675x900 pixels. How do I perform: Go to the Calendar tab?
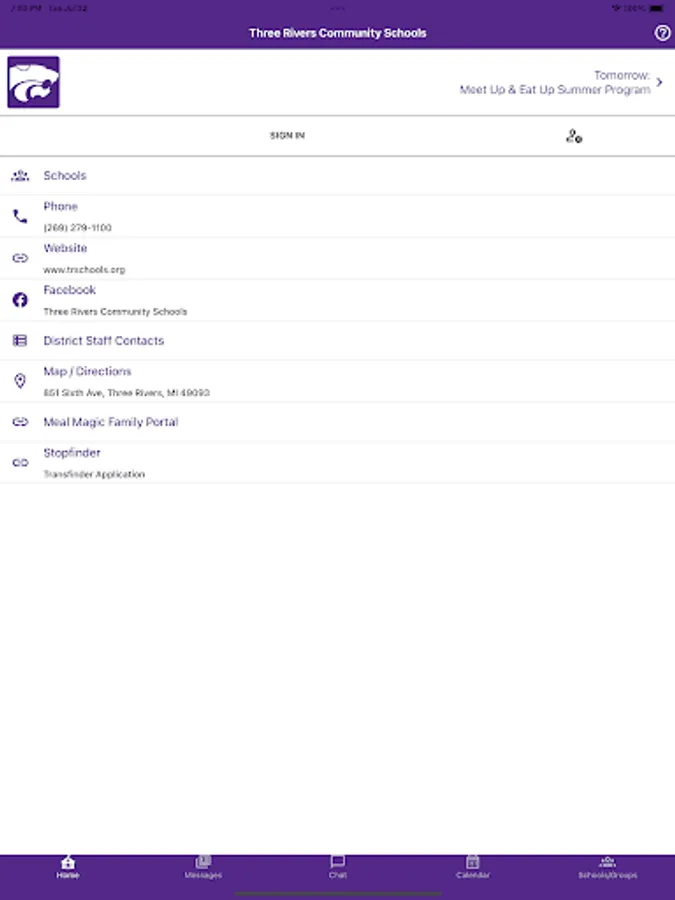click(x=472, y=866)
